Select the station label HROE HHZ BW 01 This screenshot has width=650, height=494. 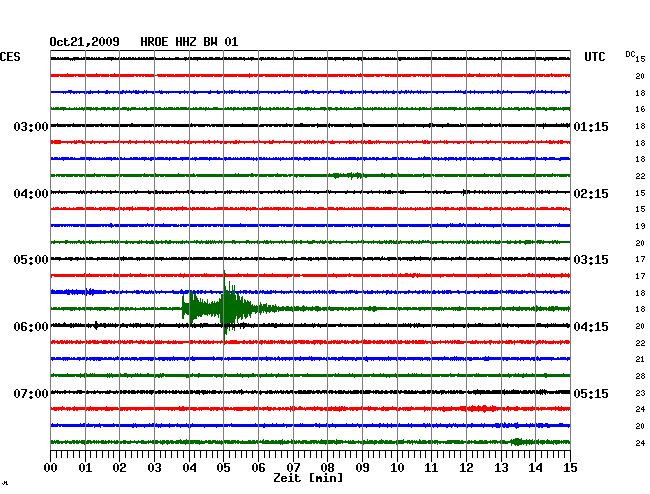pos(189,42)
